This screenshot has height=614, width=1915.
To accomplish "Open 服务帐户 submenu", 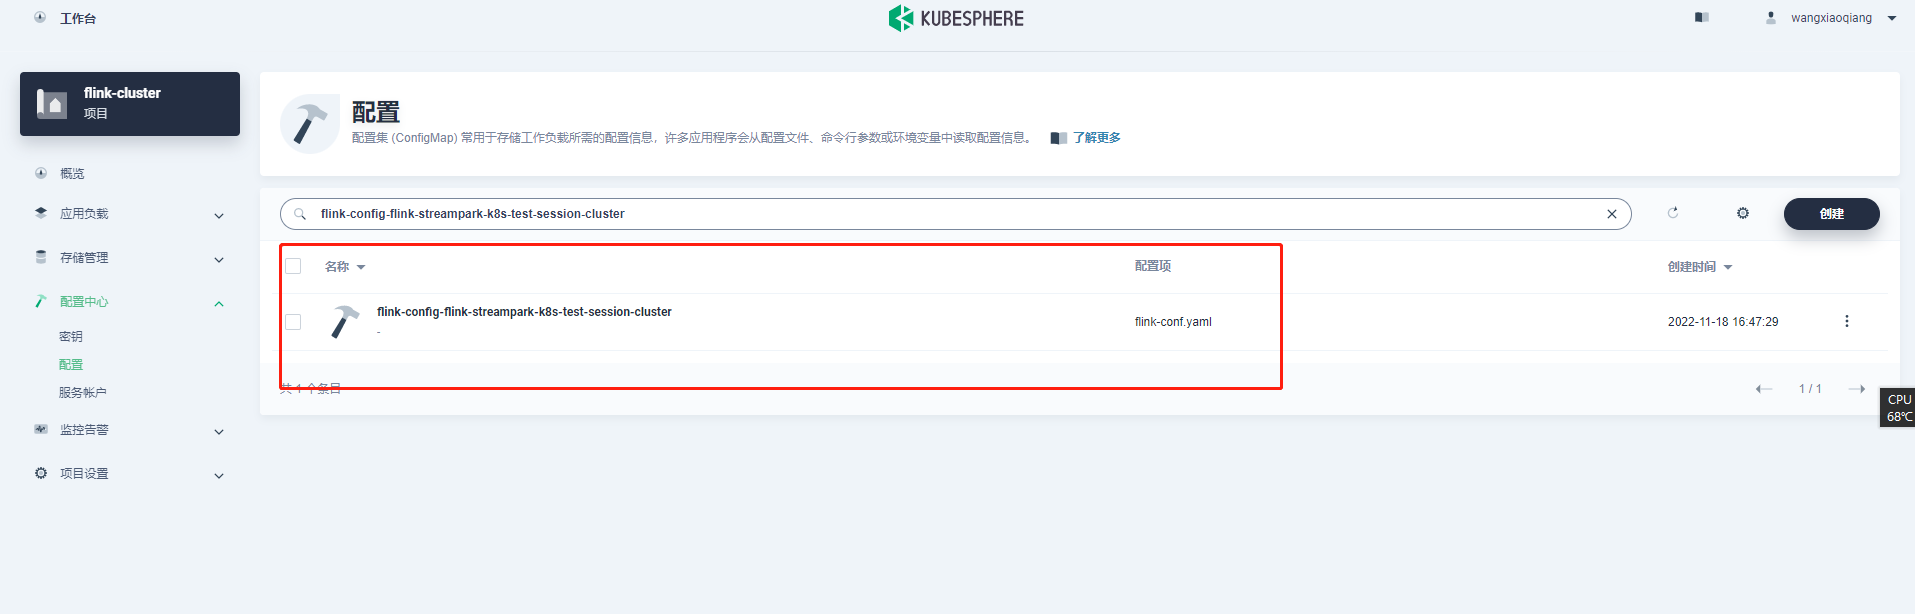I will (x=83, y=393).
